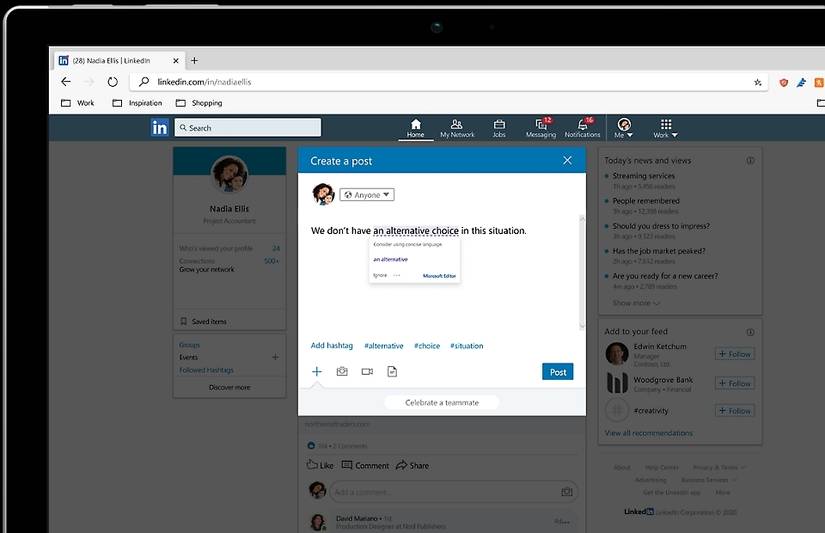Image resolution: width=825 pixels, height=533 pixels.
Task: Add the #choice hashtag
Action: pos(427,346)
